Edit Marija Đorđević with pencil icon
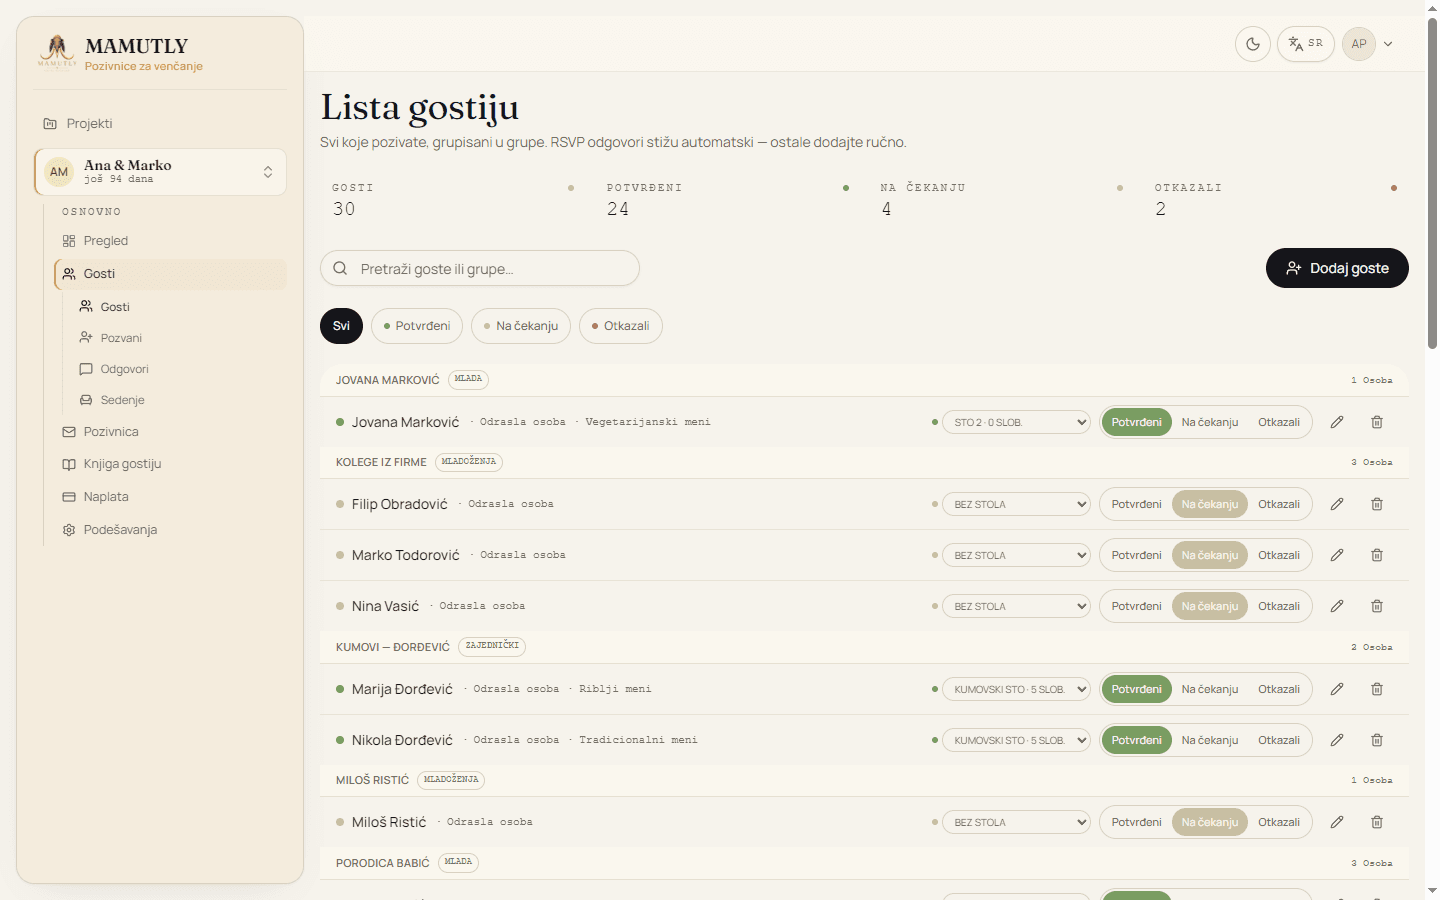The image size is (1440, 900). point(1337,689)
